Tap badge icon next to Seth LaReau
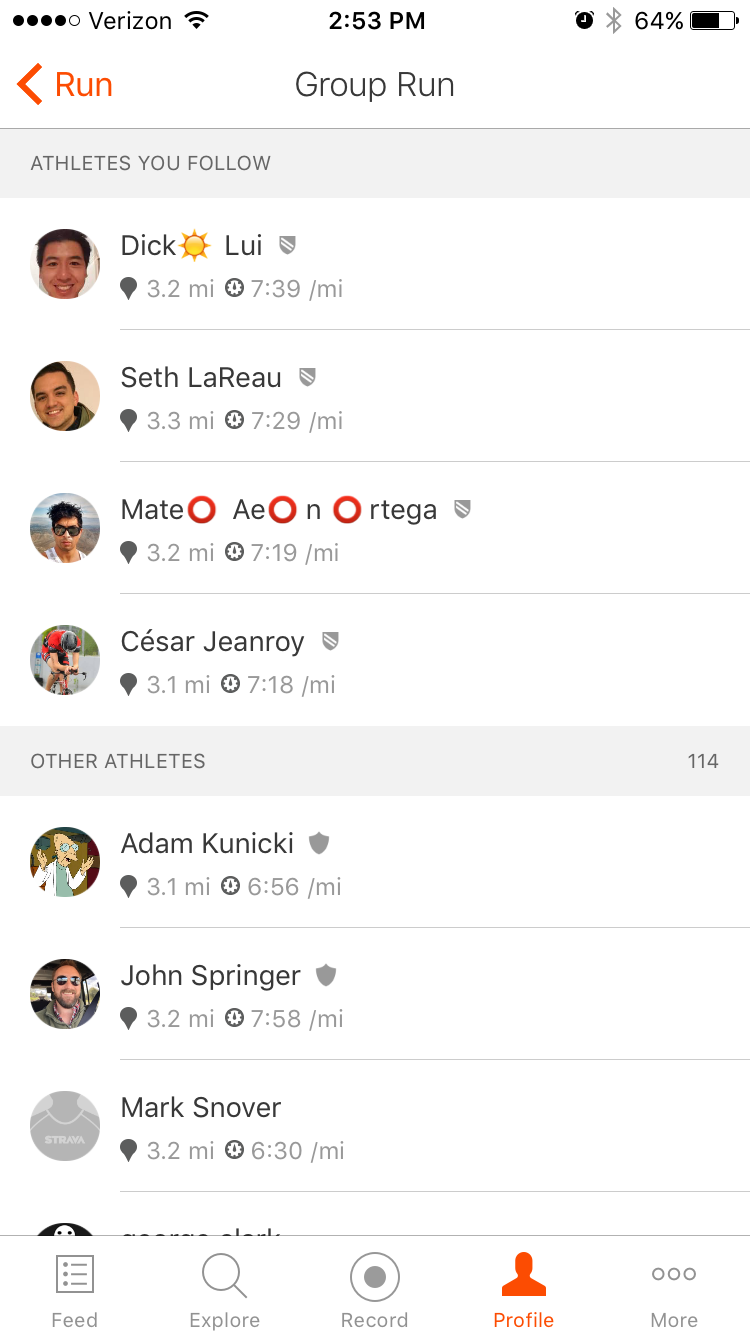Viewport: 750px width, 1334px height. (x=308, y=377)
